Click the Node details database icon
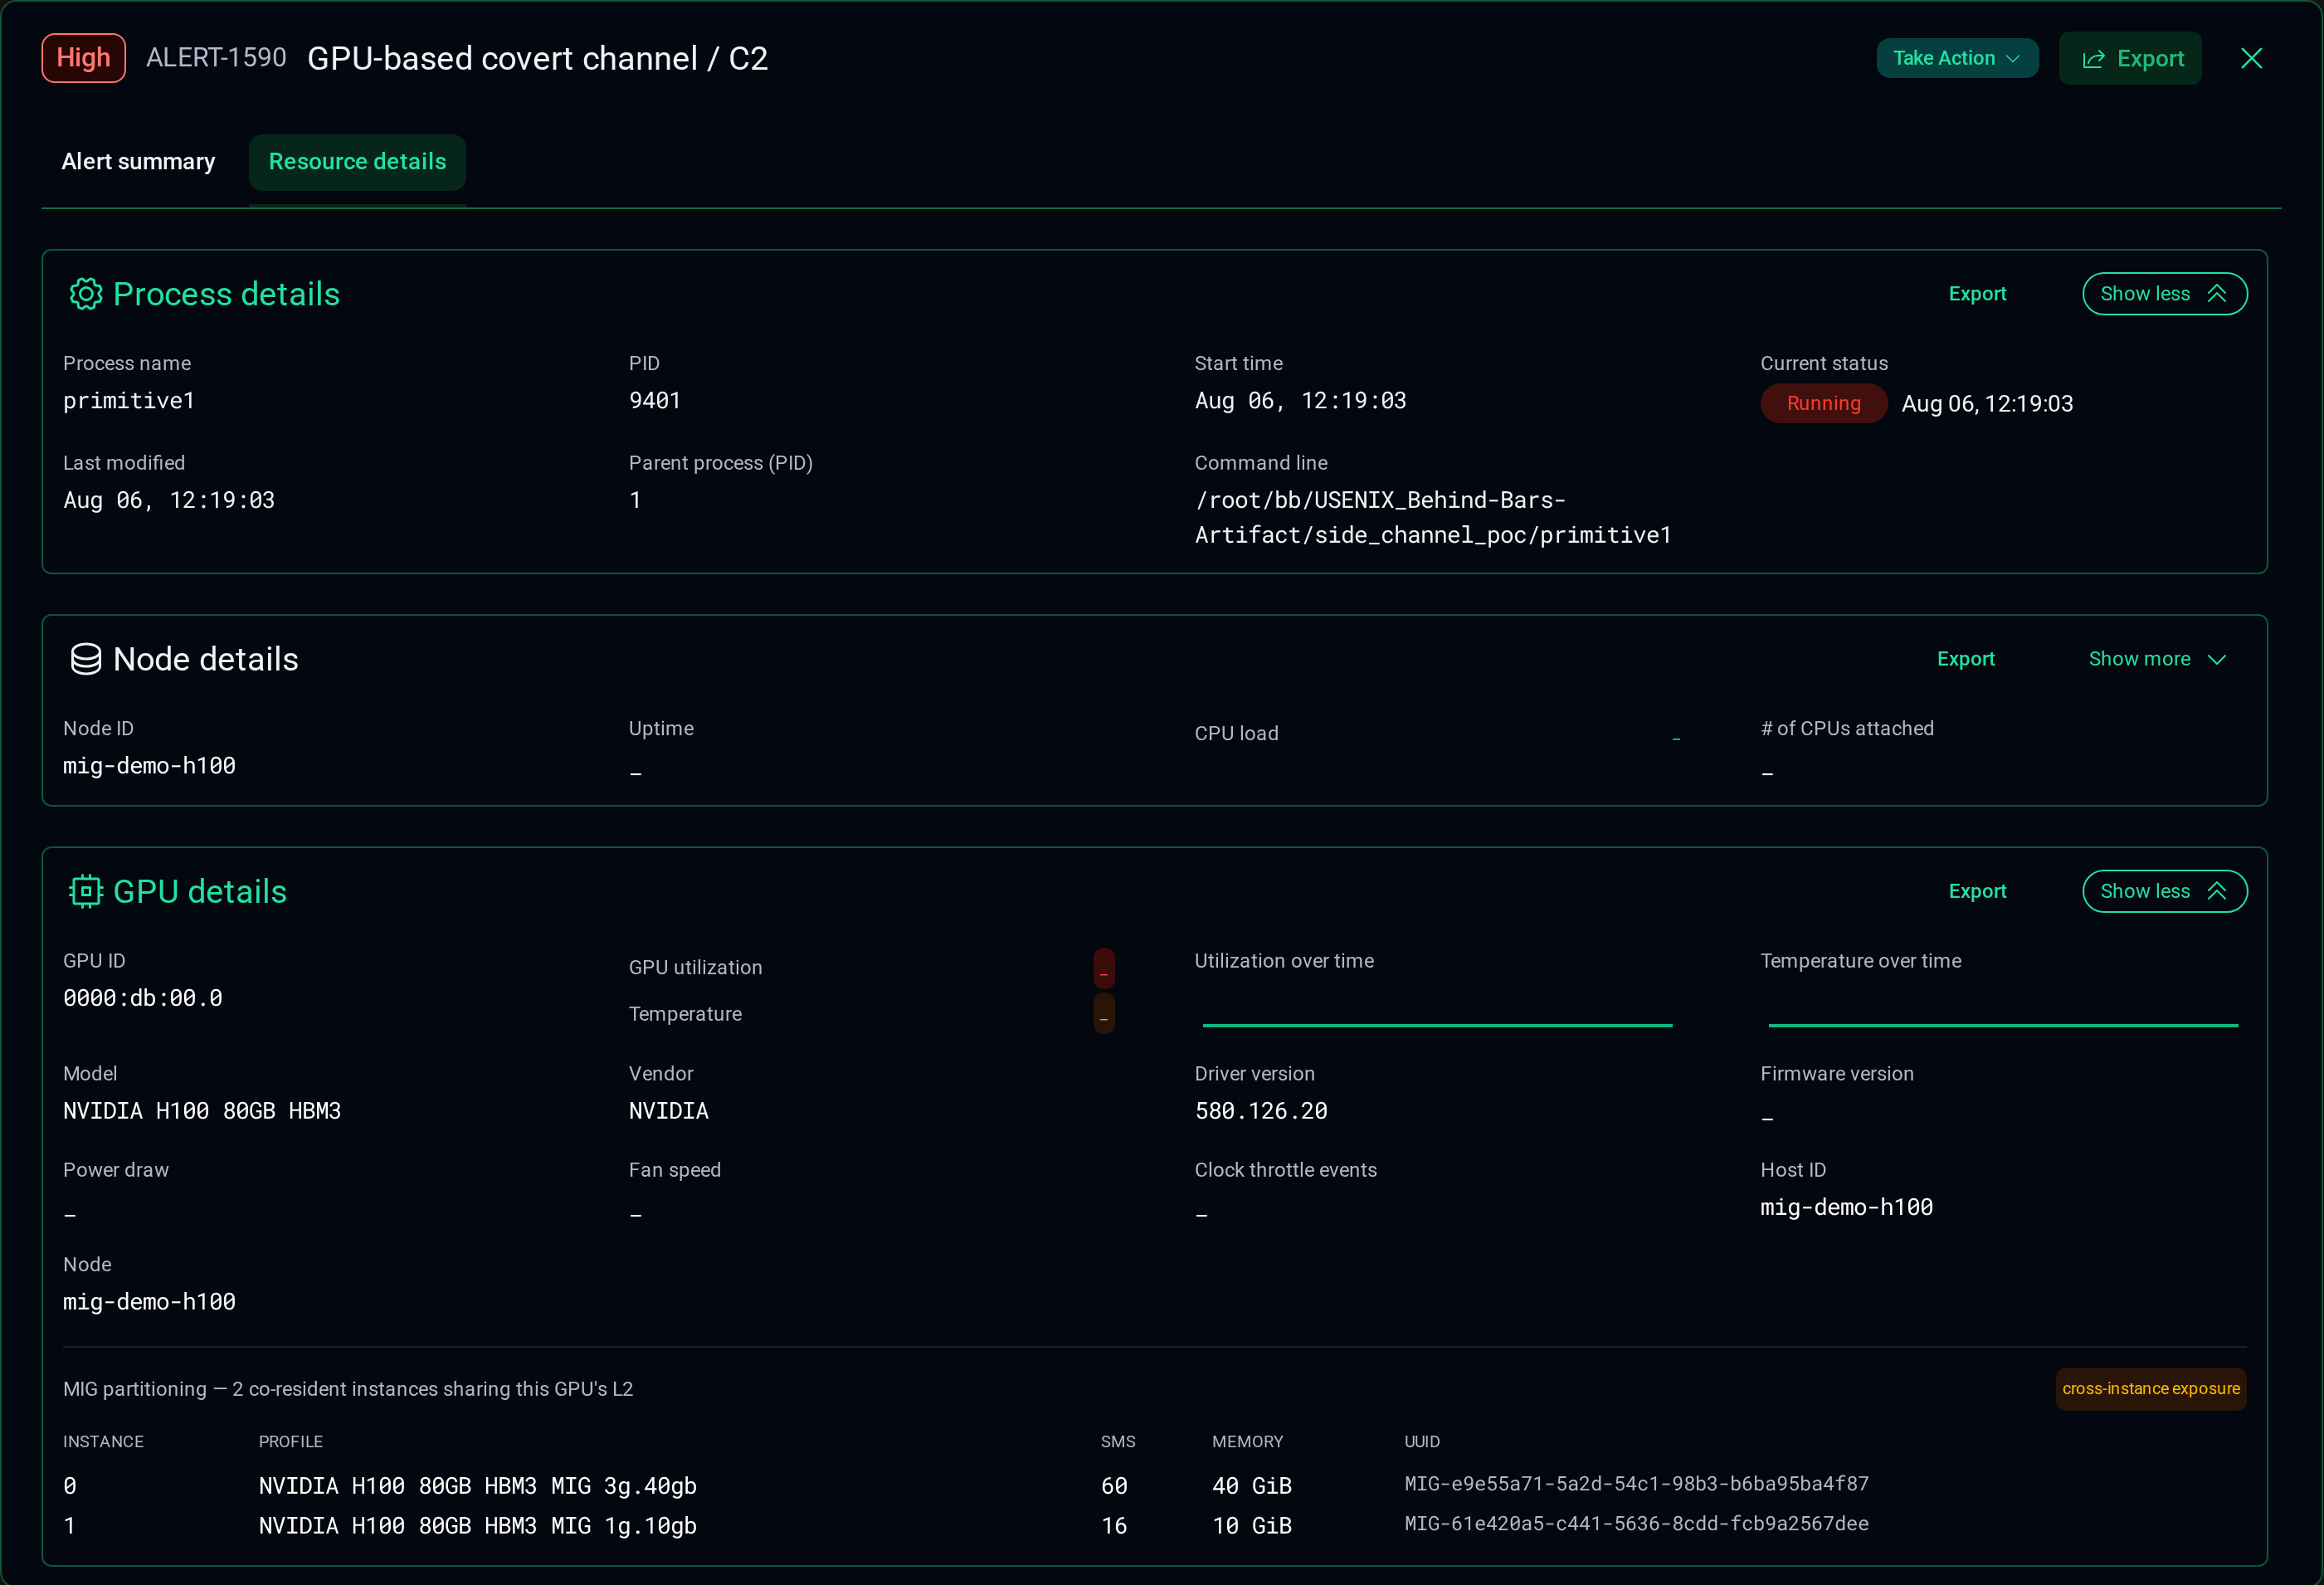 pos(86,659)
